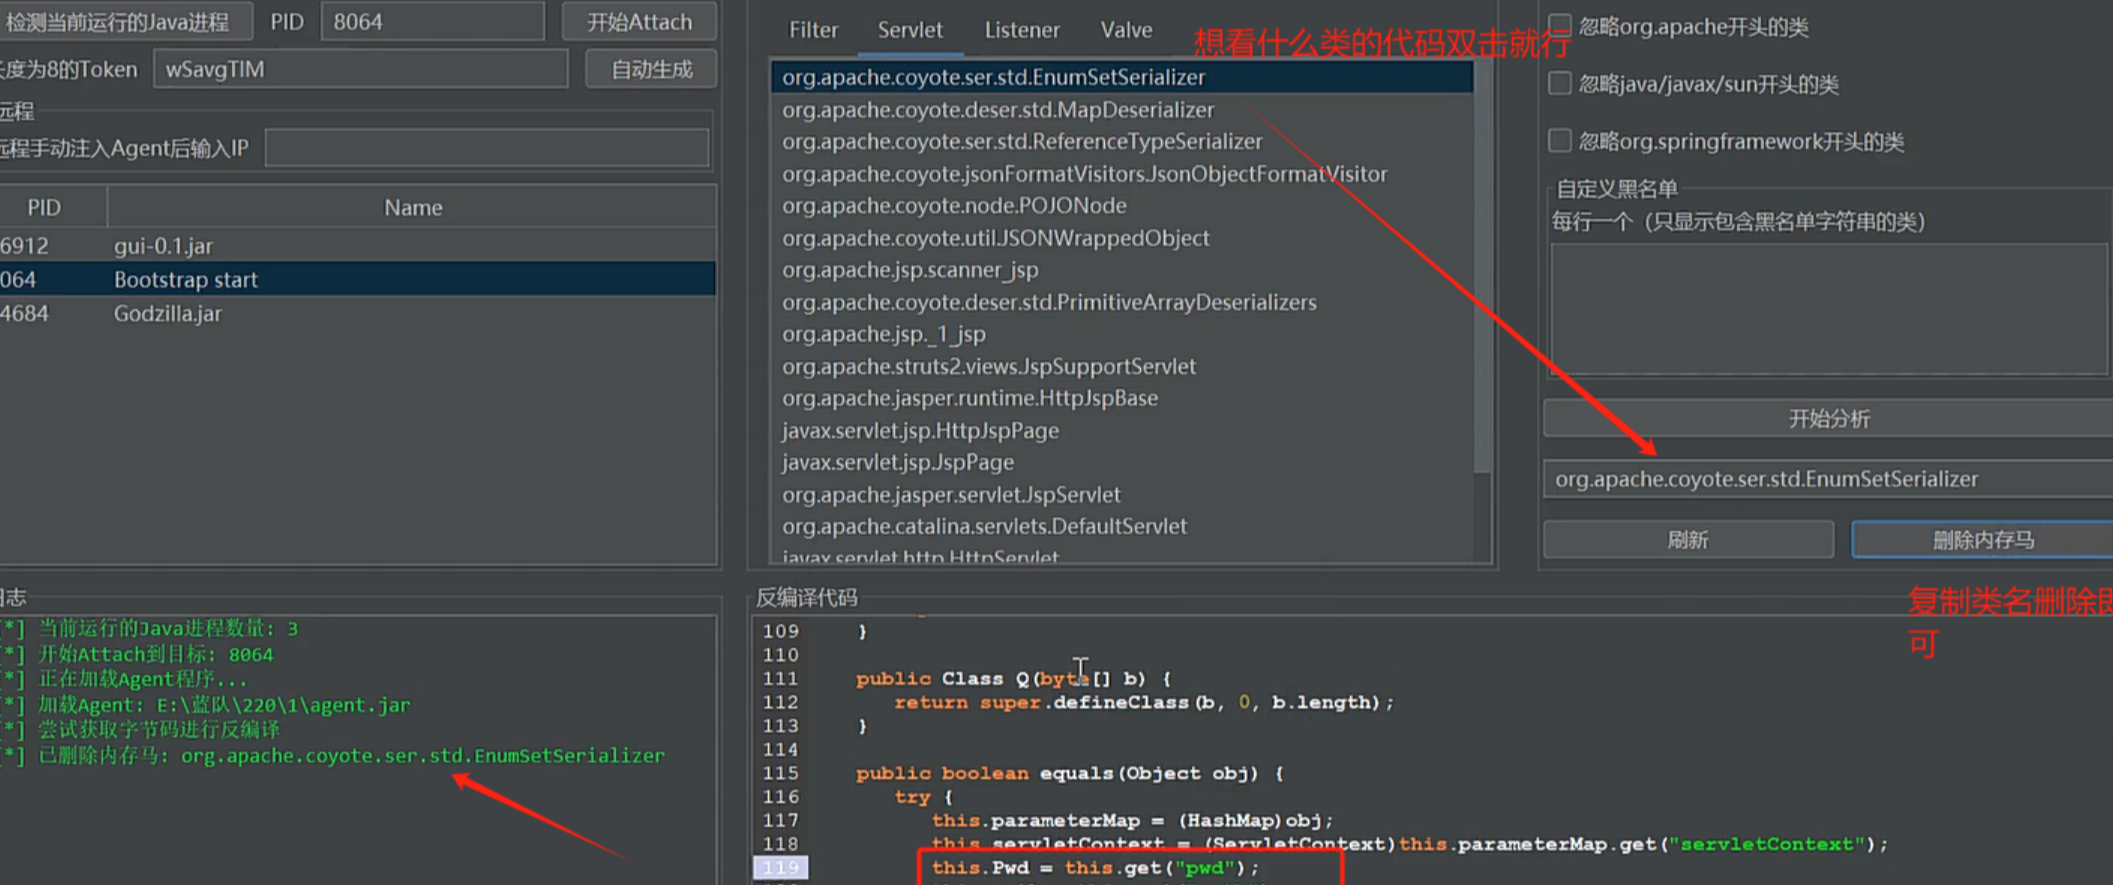This screenshot has width=2113, height=885.
Task: Focus the remote Agent IP input field
Action: (487, 148)
